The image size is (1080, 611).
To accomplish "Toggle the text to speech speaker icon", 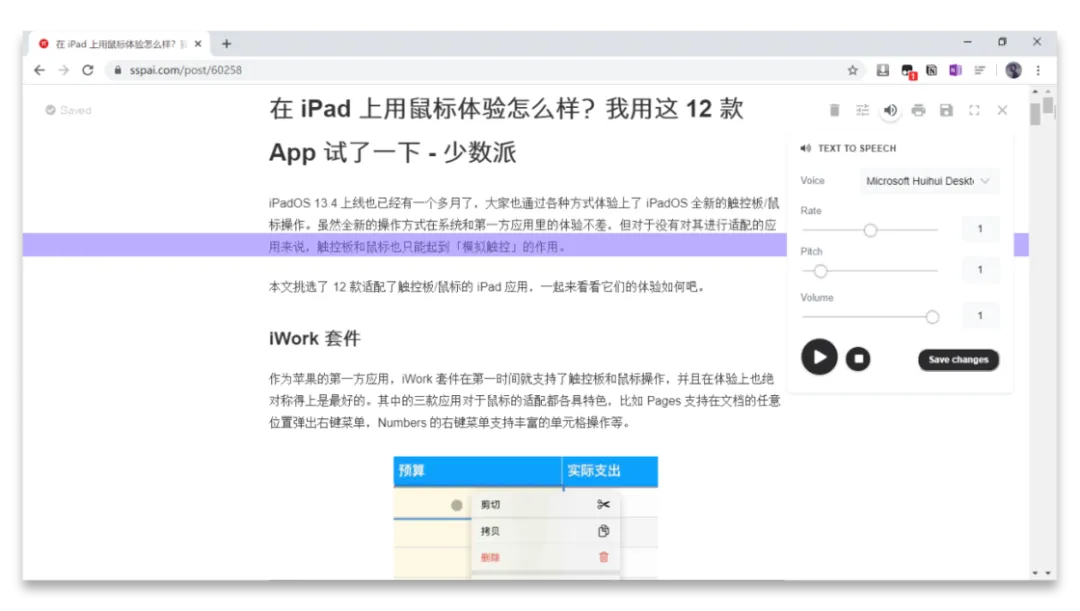I will tap(891, 110).
